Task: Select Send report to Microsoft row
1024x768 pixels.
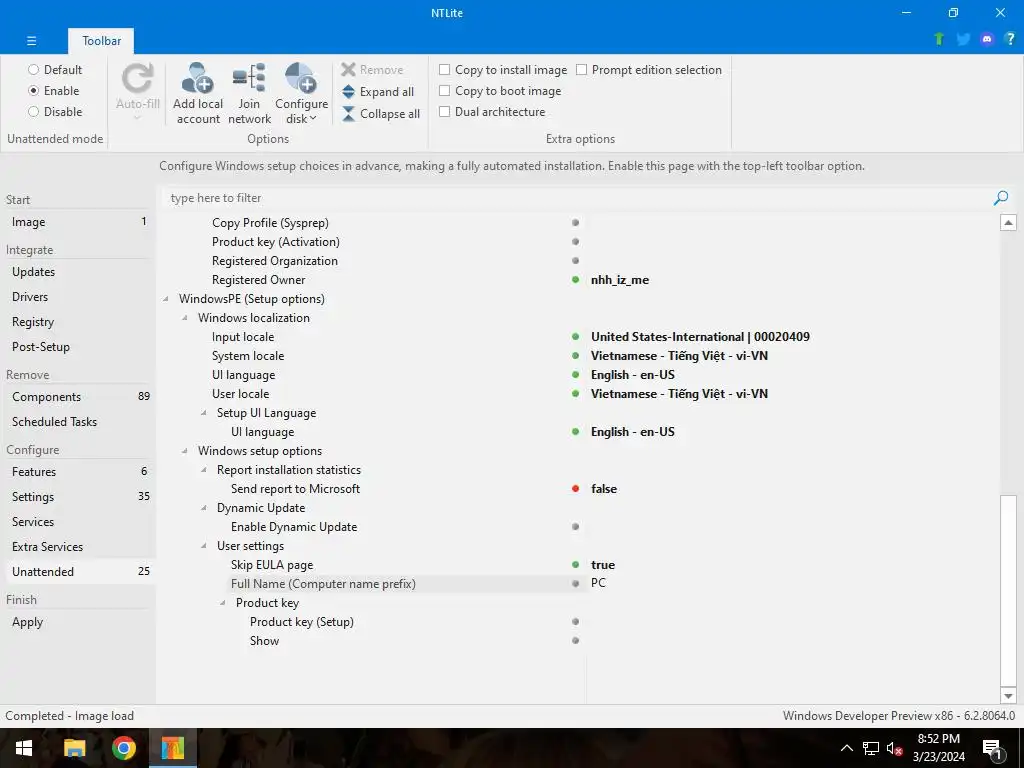Action: (x=578, y=488)
